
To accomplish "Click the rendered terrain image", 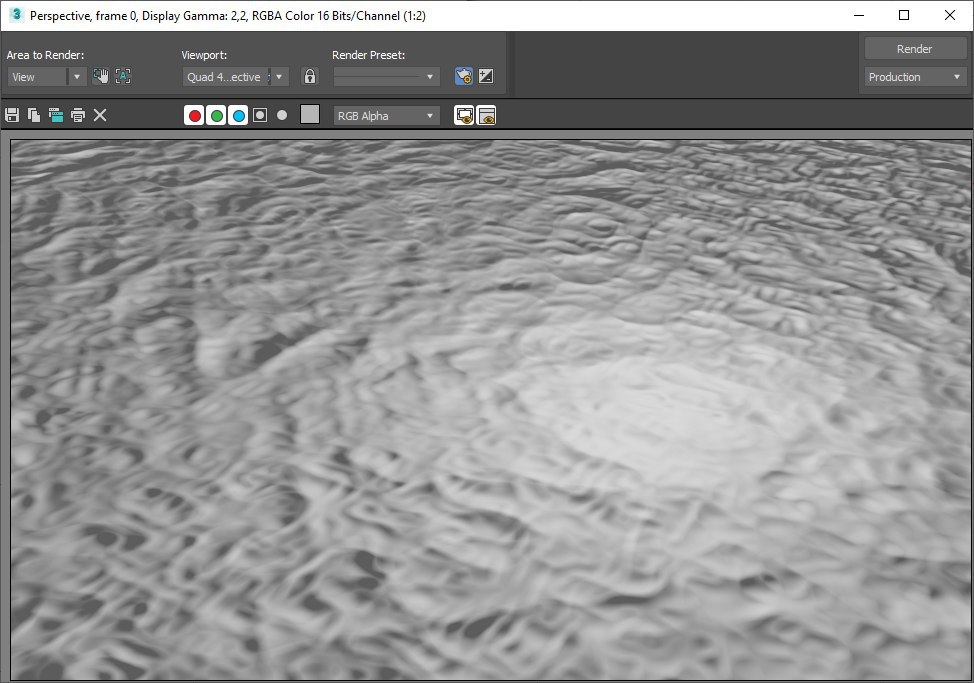I will 491,410.
